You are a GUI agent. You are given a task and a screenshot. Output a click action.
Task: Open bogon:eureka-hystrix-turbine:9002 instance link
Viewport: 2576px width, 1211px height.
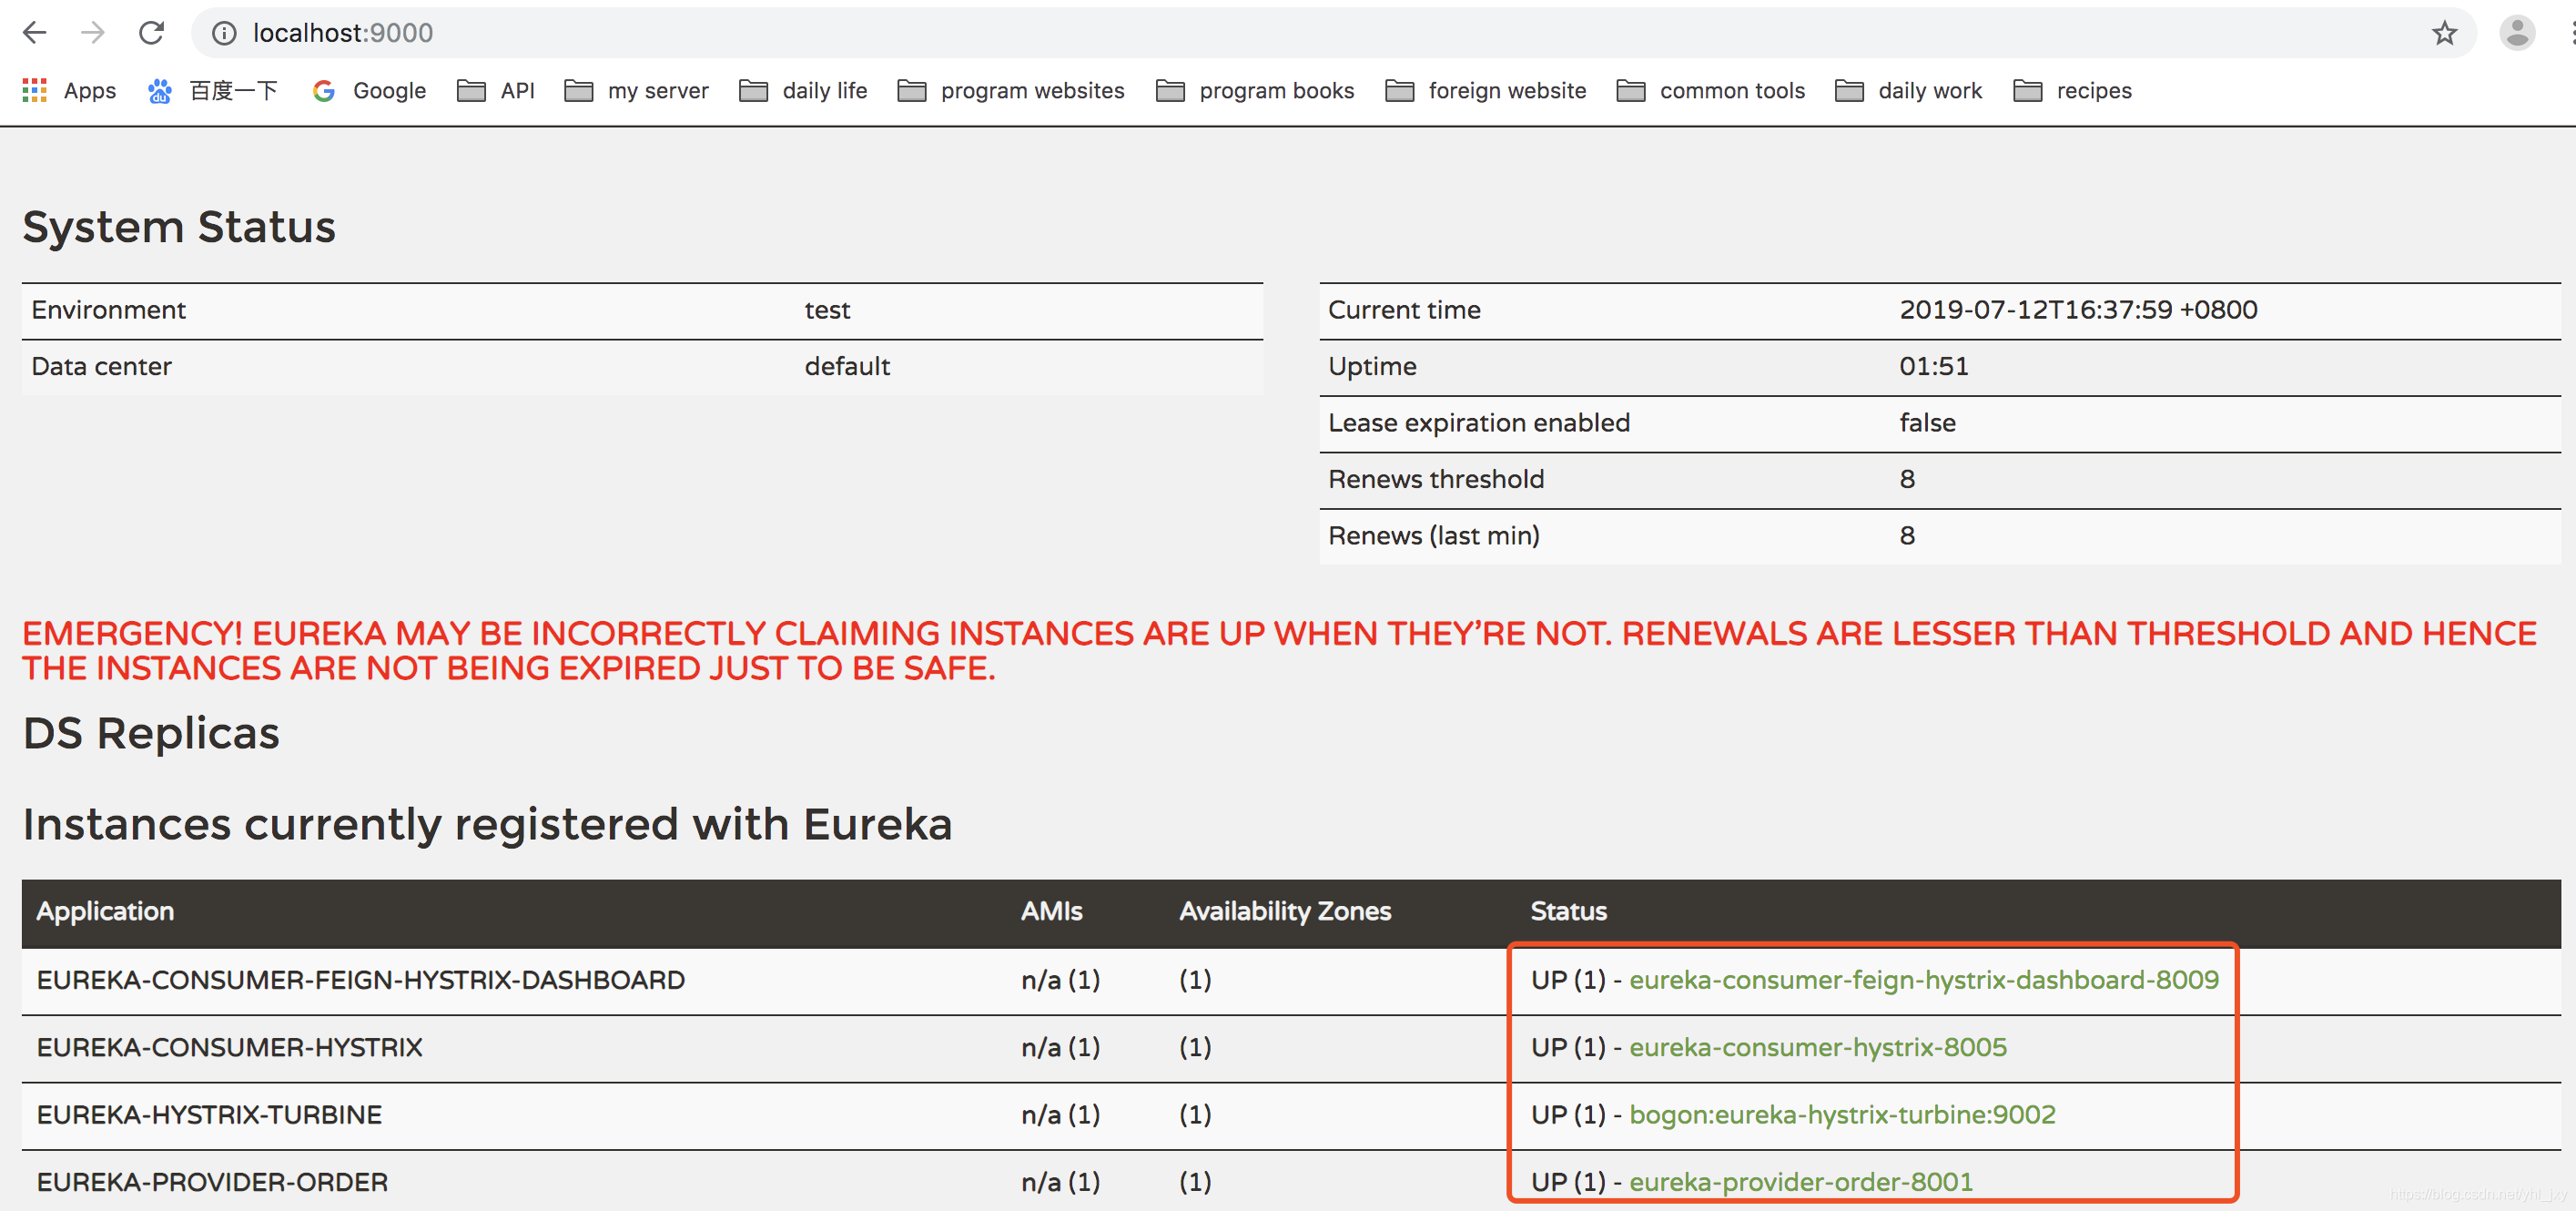pos(1841,1114)
